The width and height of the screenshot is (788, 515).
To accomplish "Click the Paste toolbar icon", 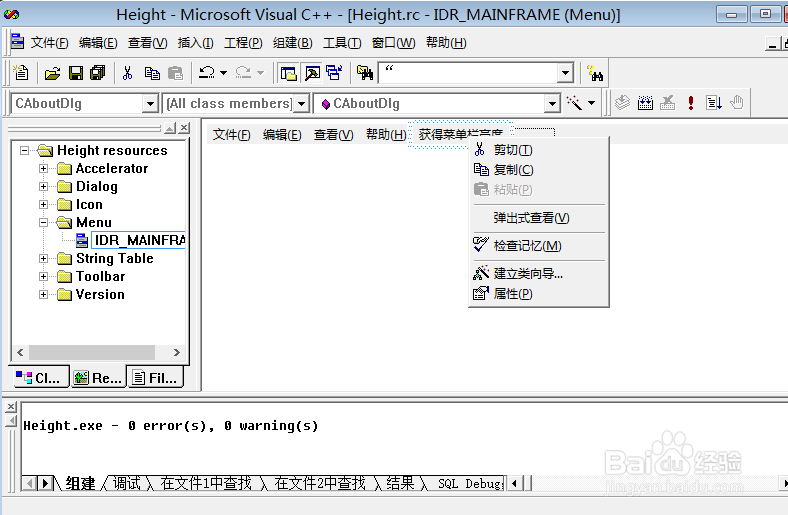I will pyautogui.click(x=175, y=73).
